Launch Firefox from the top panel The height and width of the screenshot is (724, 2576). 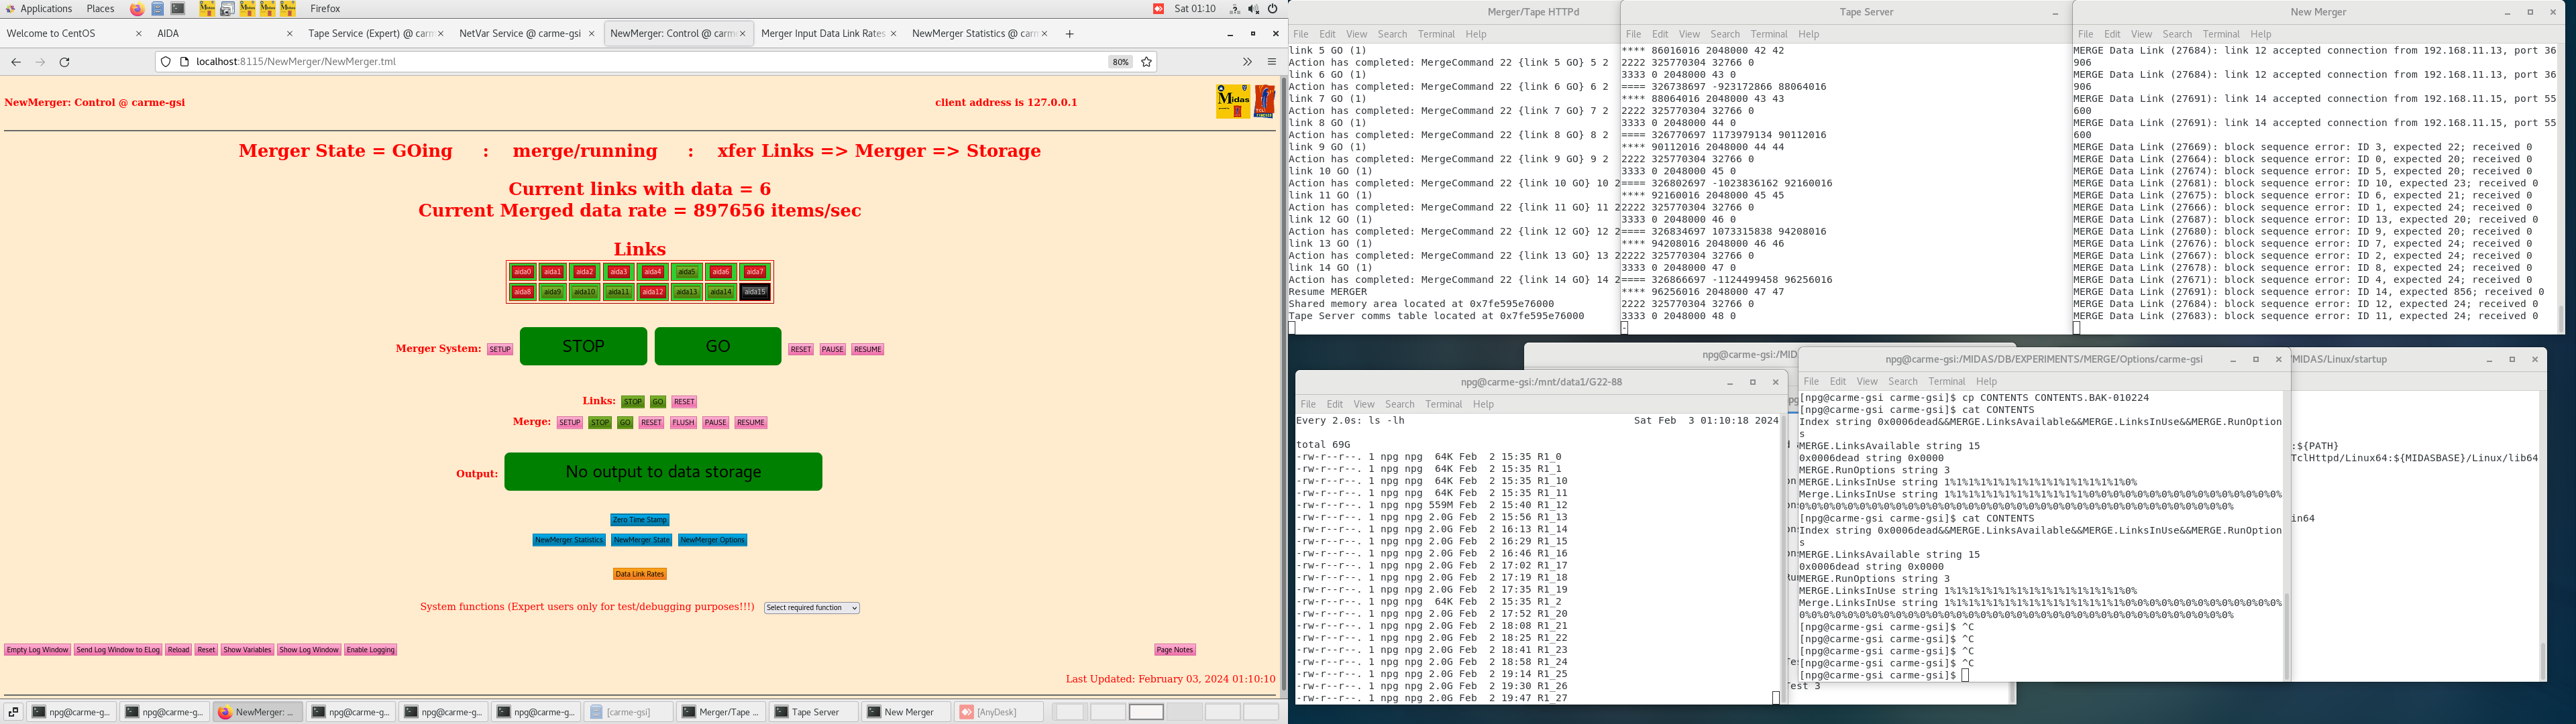tap(137, 9)
